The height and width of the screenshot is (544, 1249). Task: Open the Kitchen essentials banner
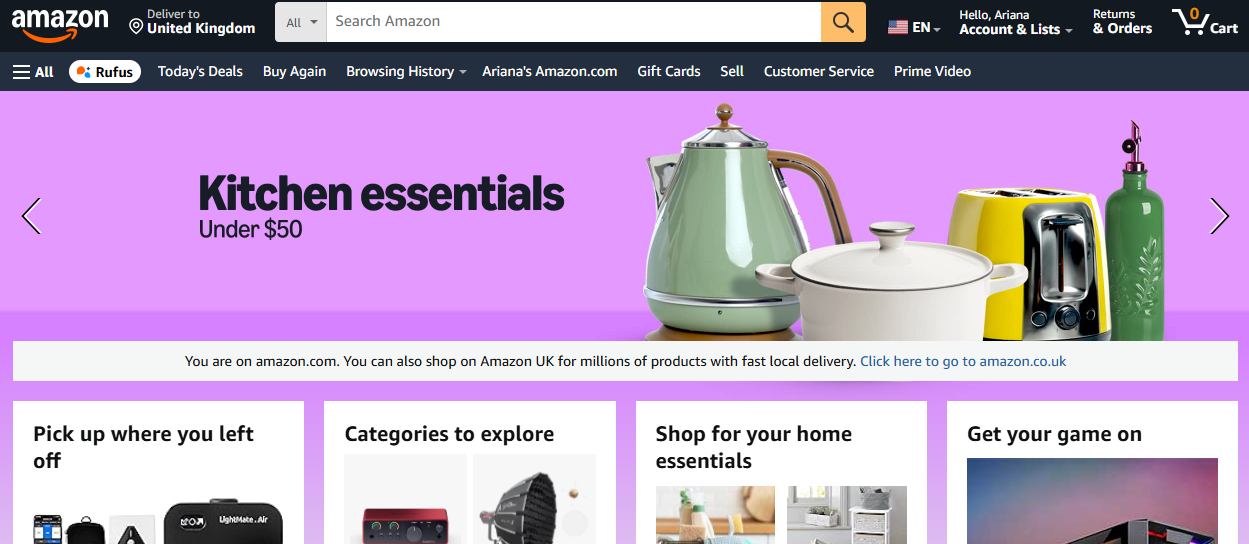(624, 215)
